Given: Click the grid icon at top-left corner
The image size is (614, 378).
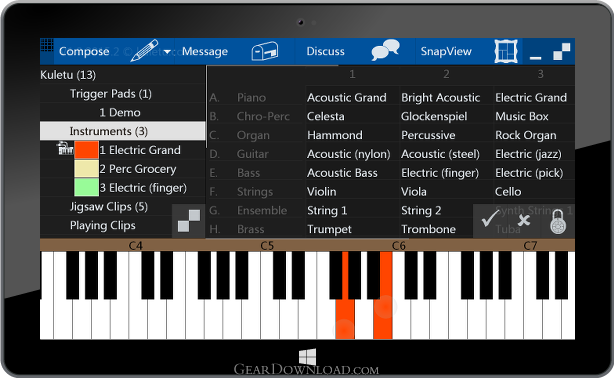Looking at the screenshot, I should [47, 45].
